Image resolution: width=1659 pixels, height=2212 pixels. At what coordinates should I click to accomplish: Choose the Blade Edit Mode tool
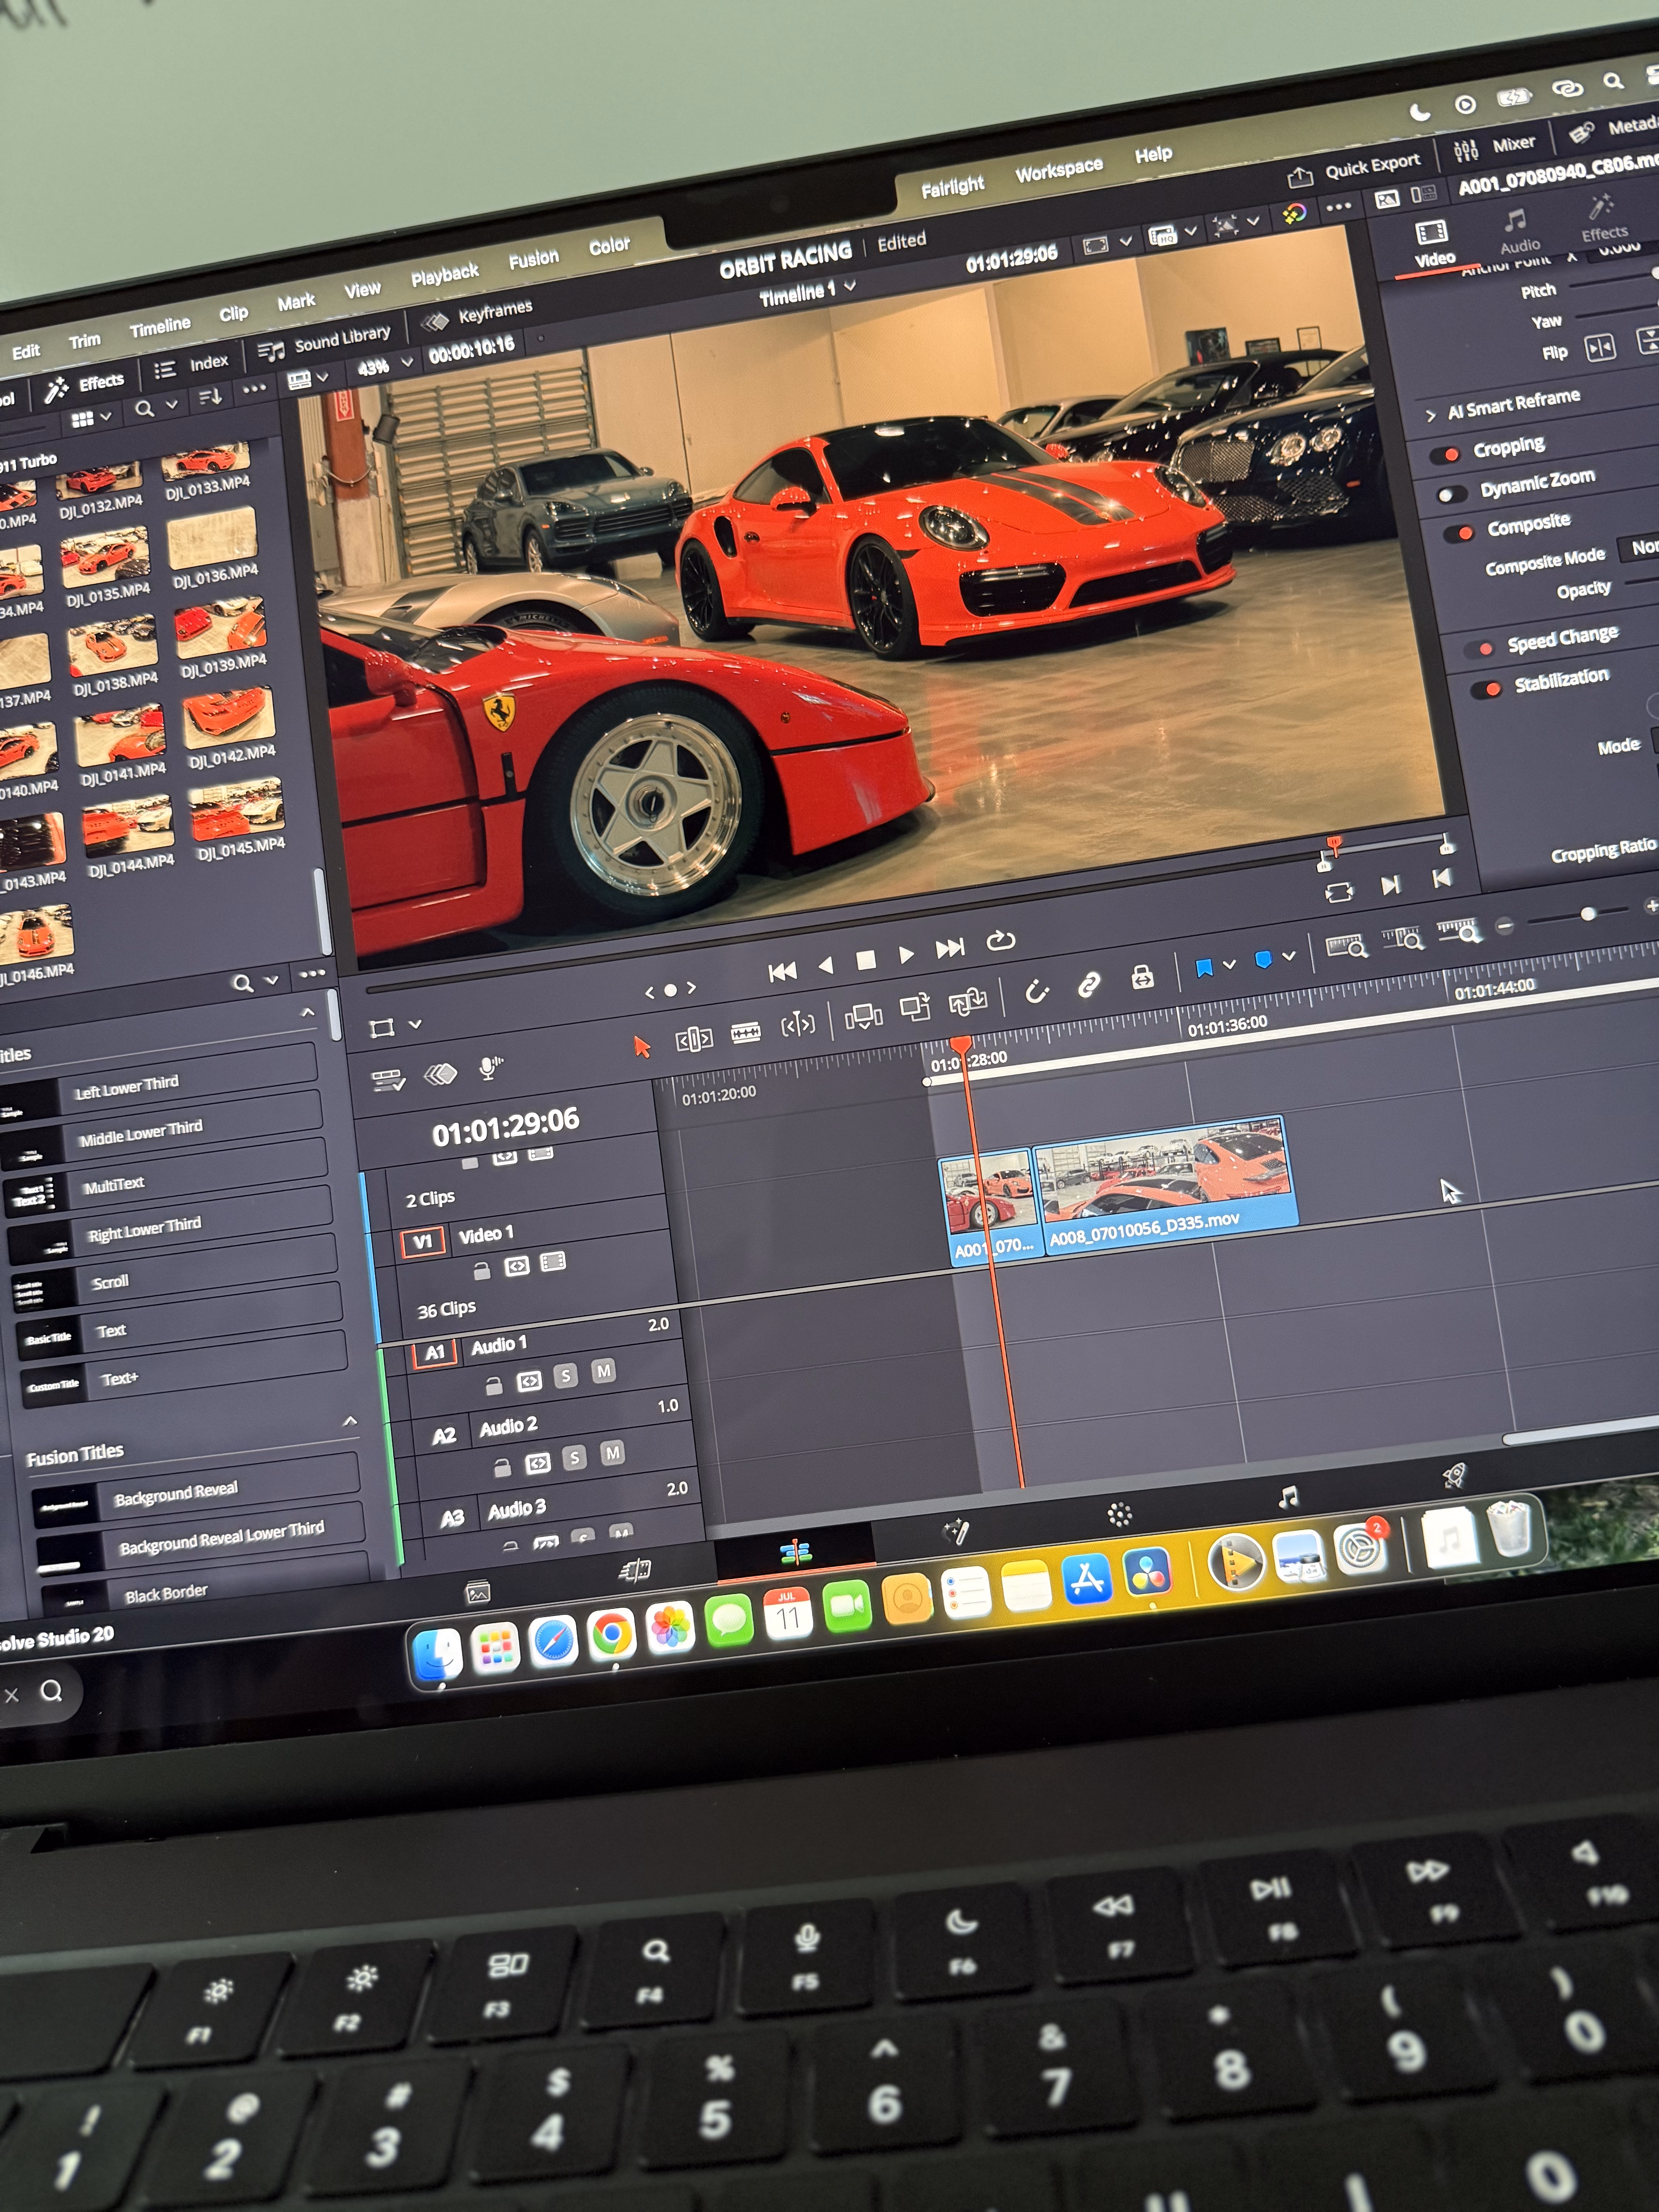(745, 1032)
